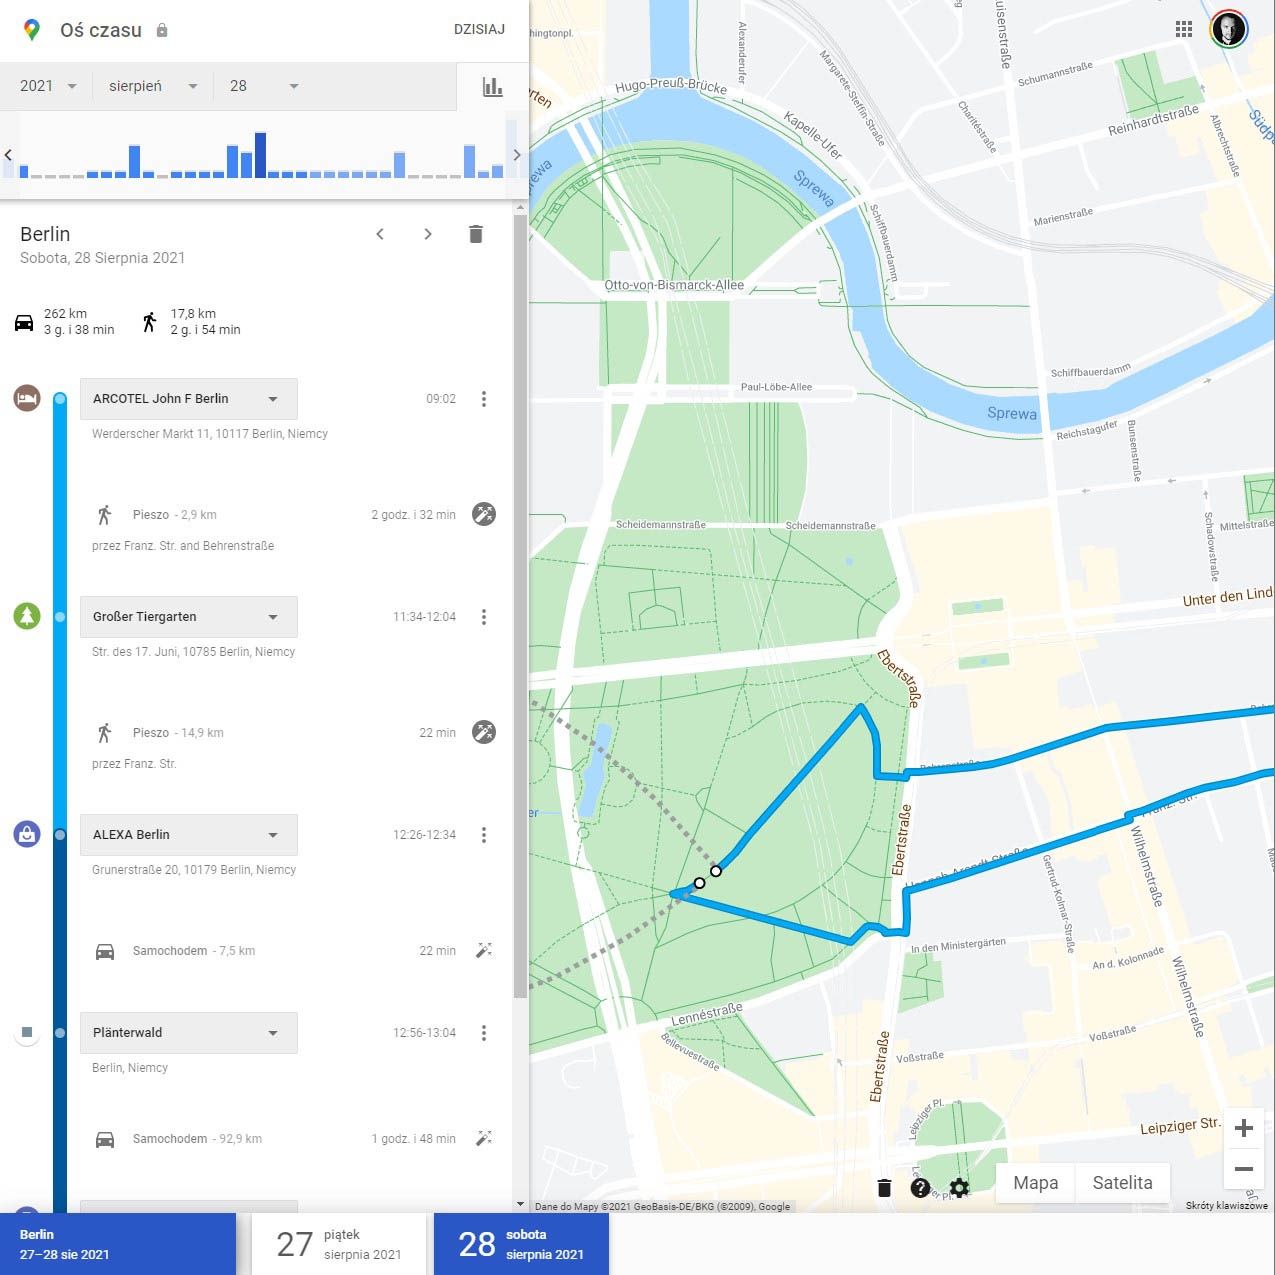This screenshot has width=1275, height=1275.
Task: Click address Grunerstraße 20, 10179 Berlin
Action: (x=194, y=870)
